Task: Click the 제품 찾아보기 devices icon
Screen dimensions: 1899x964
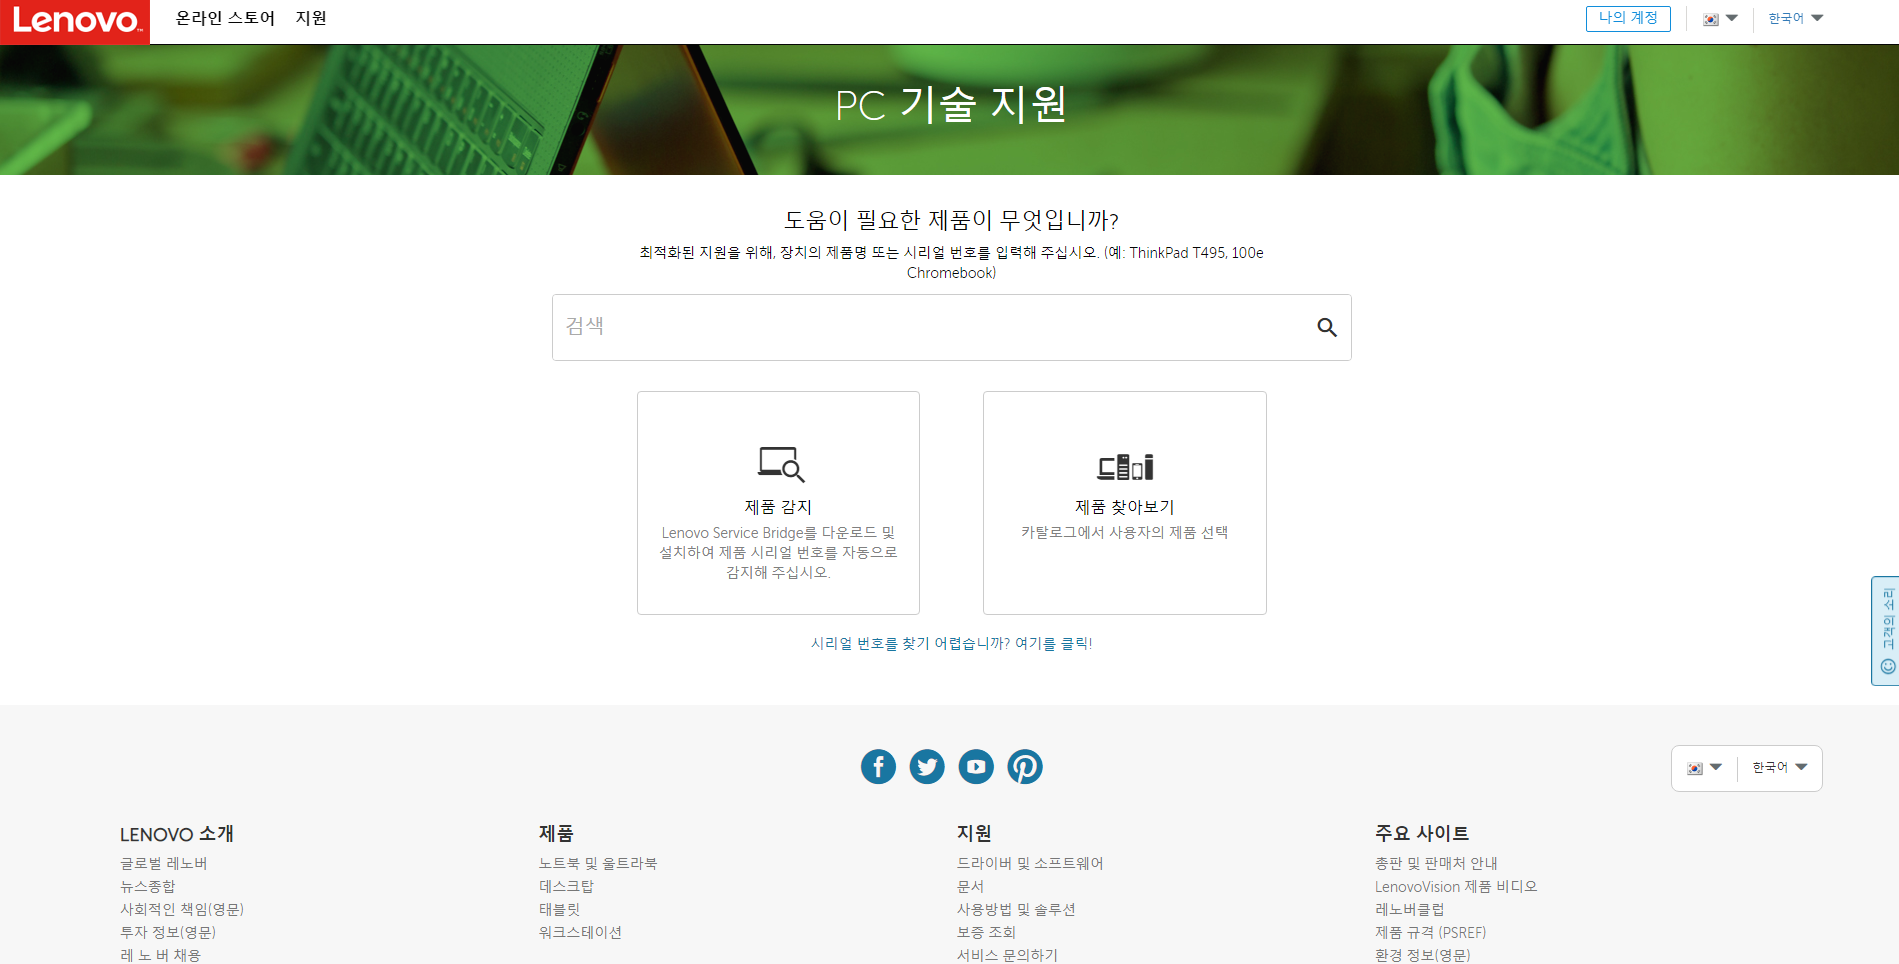Action: [x=1125, y=466]
